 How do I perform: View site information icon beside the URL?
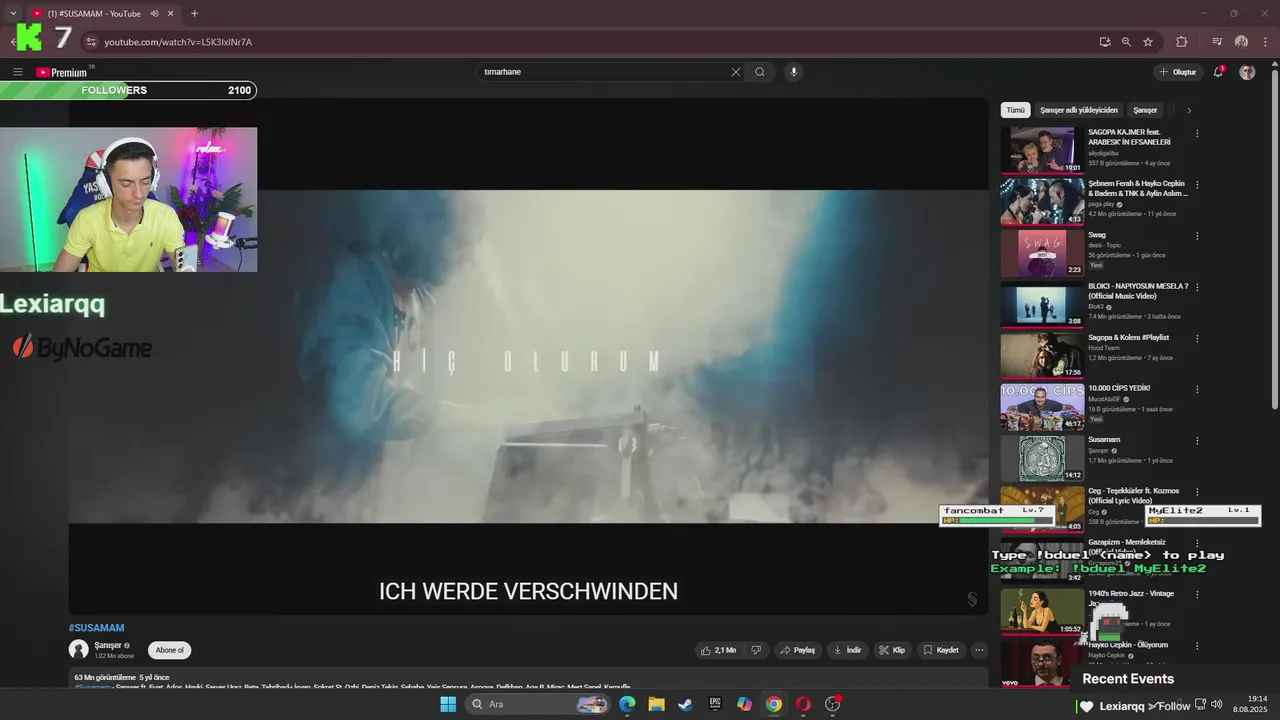[x=91, y=42]
